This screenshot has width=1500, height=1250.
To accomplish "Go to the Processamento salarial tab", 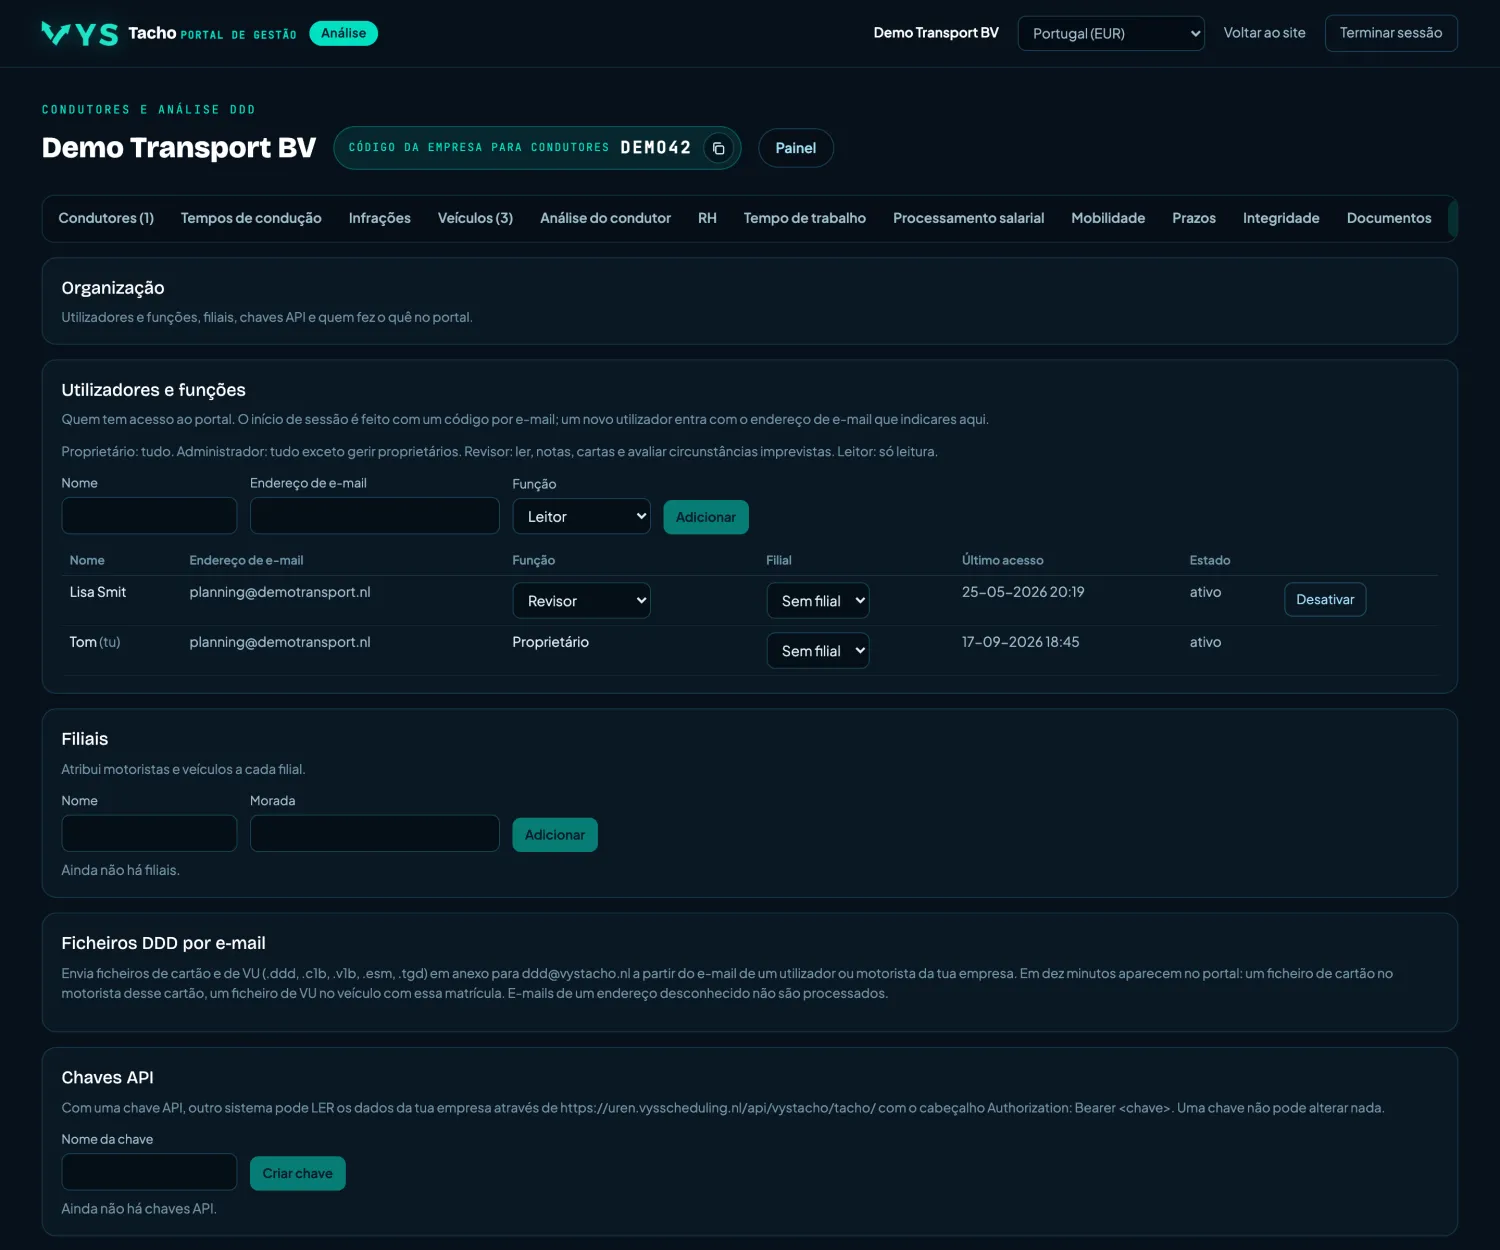I will point(968,218).
